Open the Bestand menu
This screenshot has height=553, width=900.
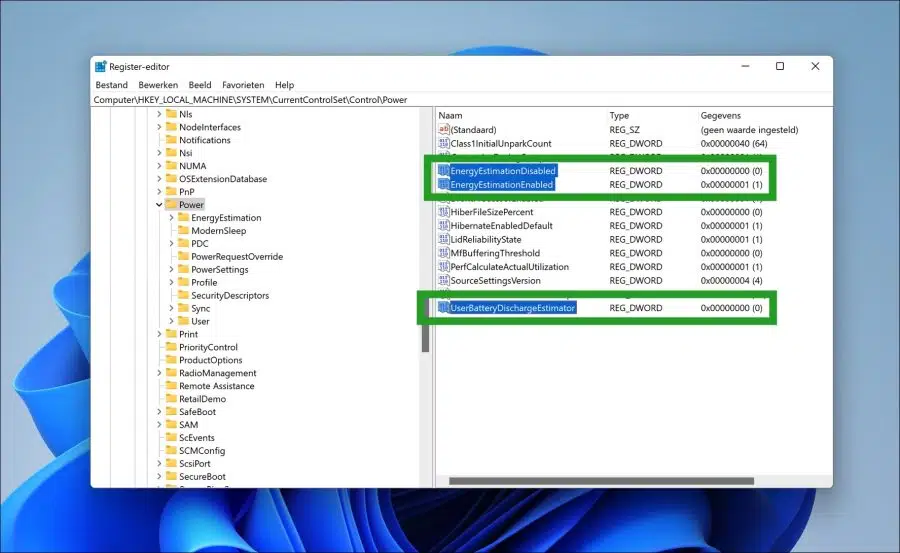pyautogui.click(x=111, y=85)
